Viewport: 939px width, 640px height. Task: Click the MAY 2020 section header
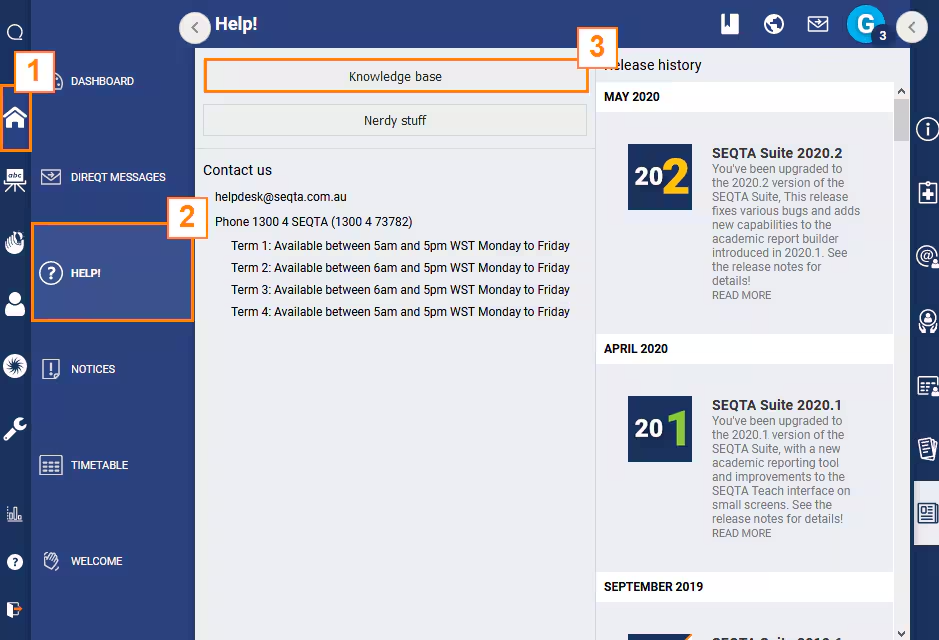744,97
